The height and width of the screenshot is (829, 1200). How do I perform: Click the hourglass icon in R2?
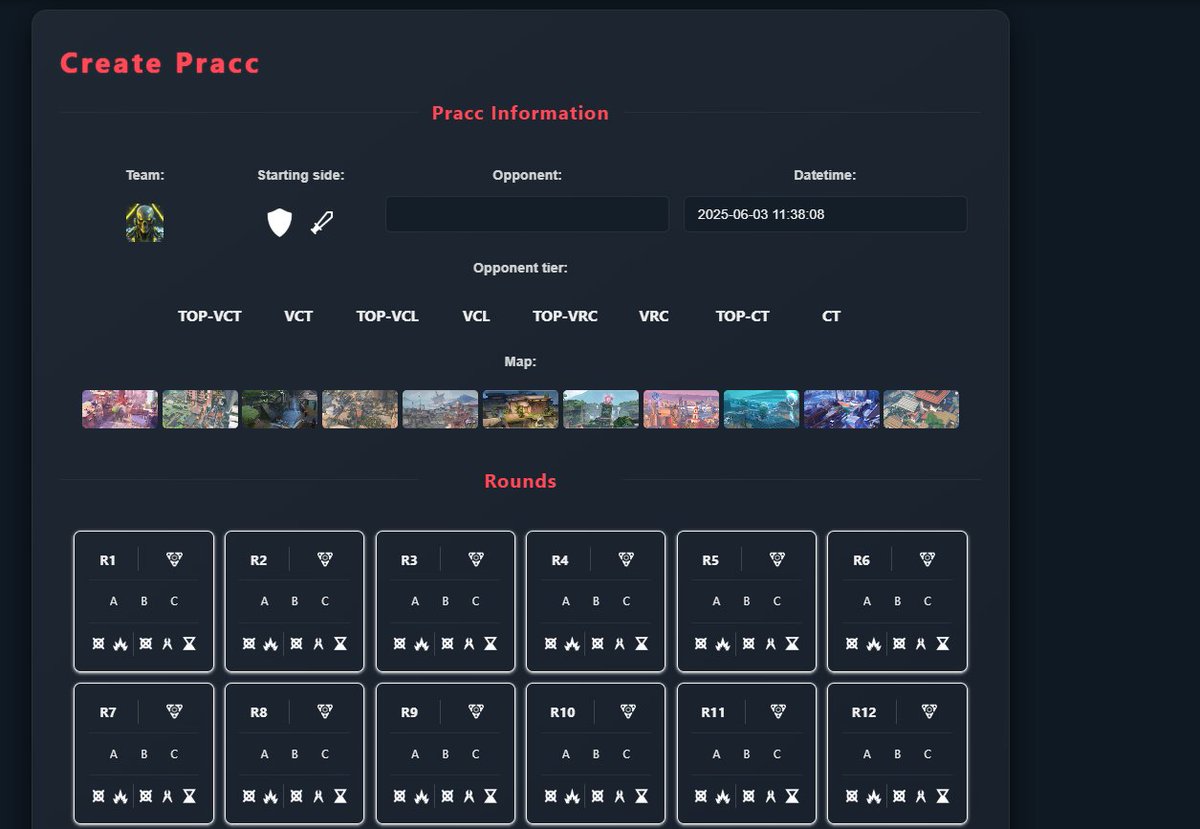point(340,644)
